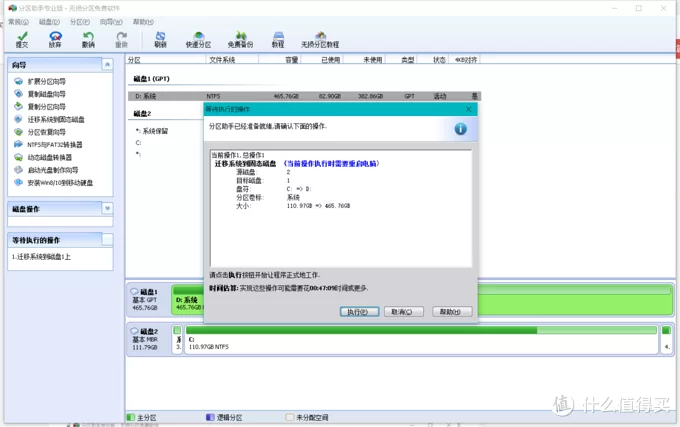The image size is (680, 427).
Task: Collapse the 等待执行的操作 pending operations panel
Action: click(108, 240)
